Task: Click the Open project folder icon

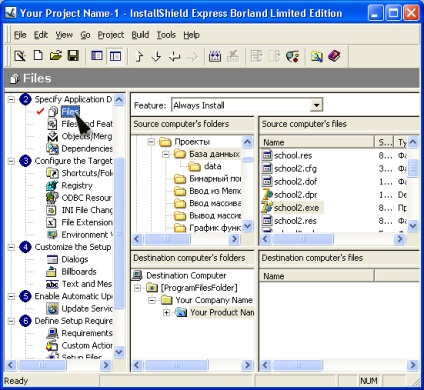Action: tap(56, 56)
